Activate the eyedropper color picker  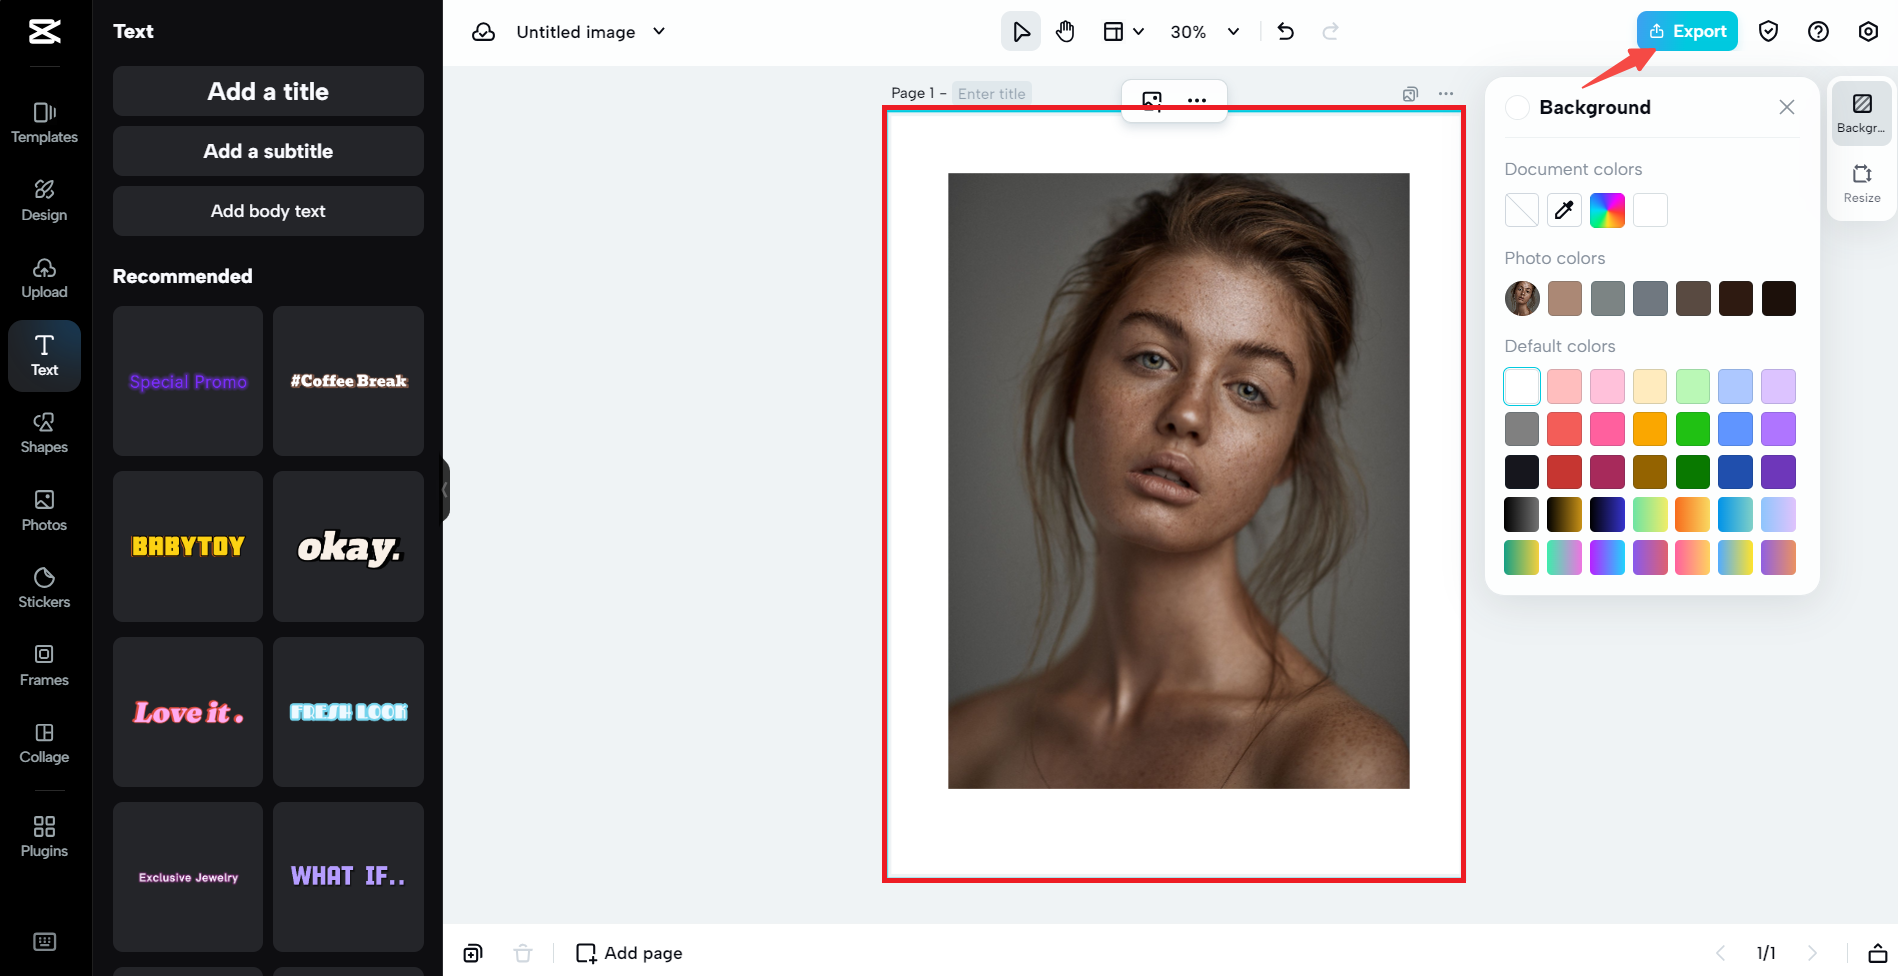click(x=1565, y=210)
